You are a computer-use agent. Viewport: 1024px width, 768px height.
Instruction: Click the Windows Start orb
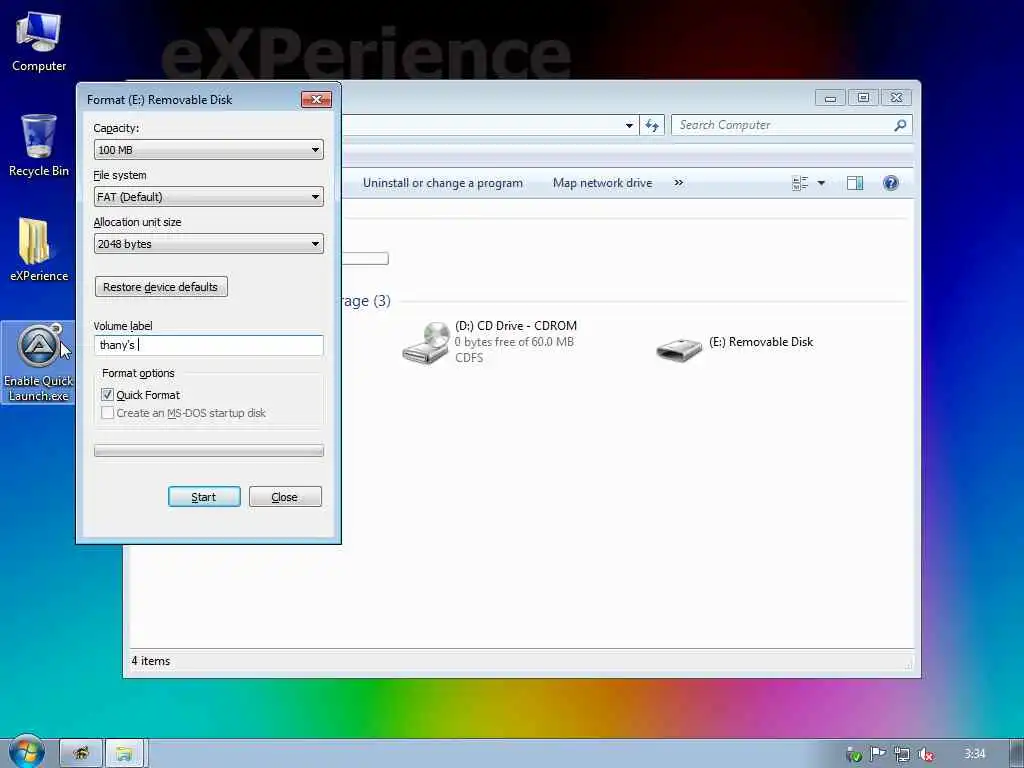[x=26, y=752]
